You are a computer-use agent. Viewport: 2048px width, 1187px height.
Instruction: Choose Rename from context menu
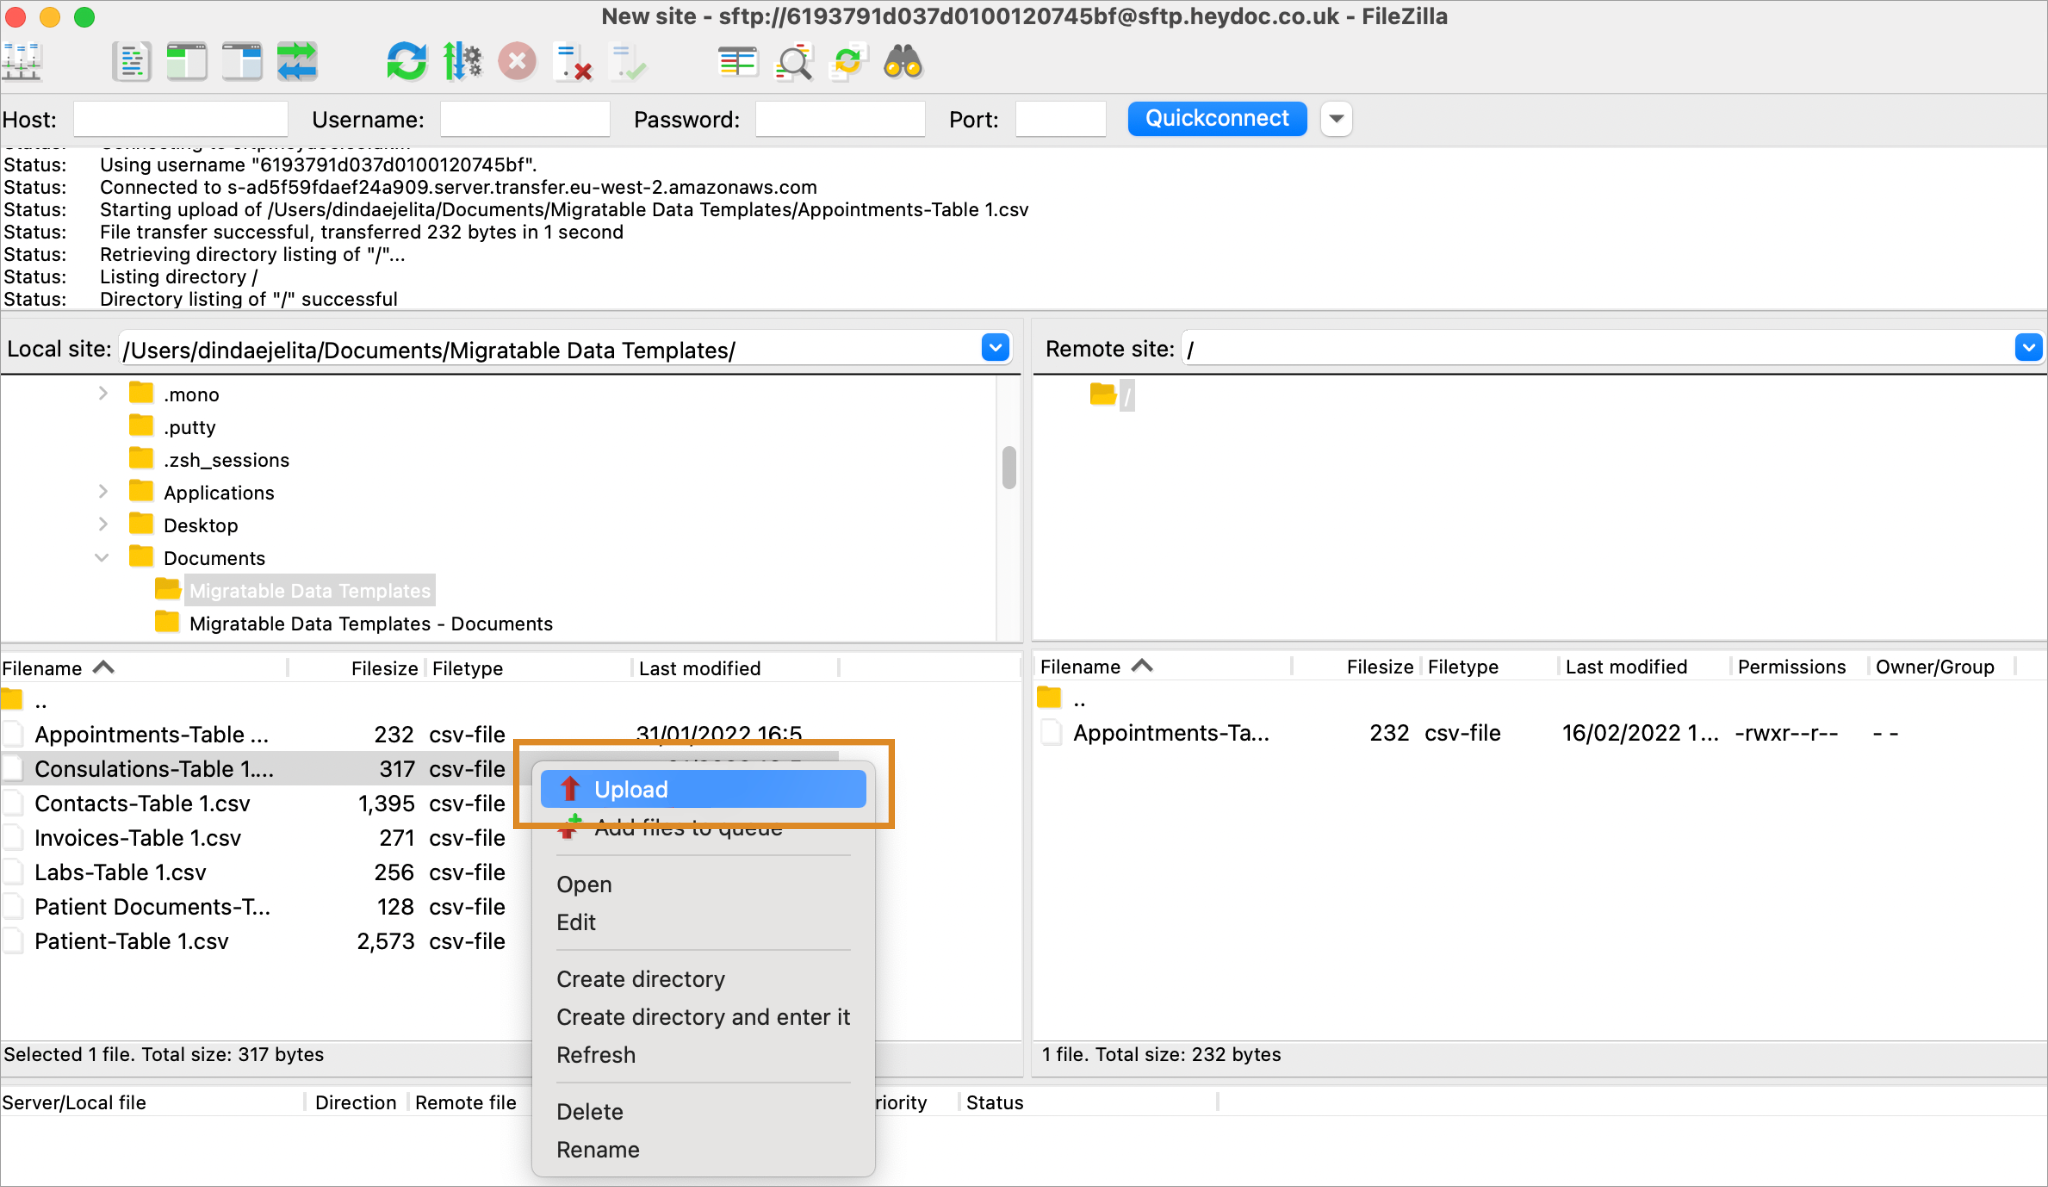(x=598, y=1150)
